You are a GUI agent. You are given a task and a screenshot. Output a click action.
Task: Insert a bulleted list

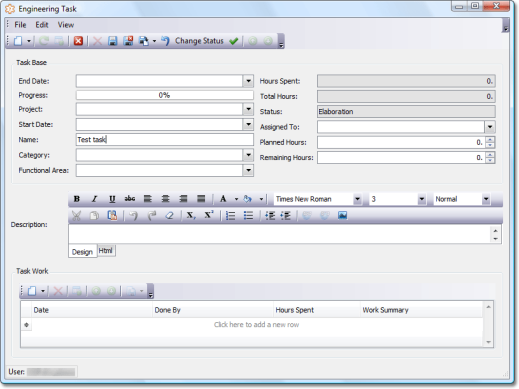pos(248,216)
